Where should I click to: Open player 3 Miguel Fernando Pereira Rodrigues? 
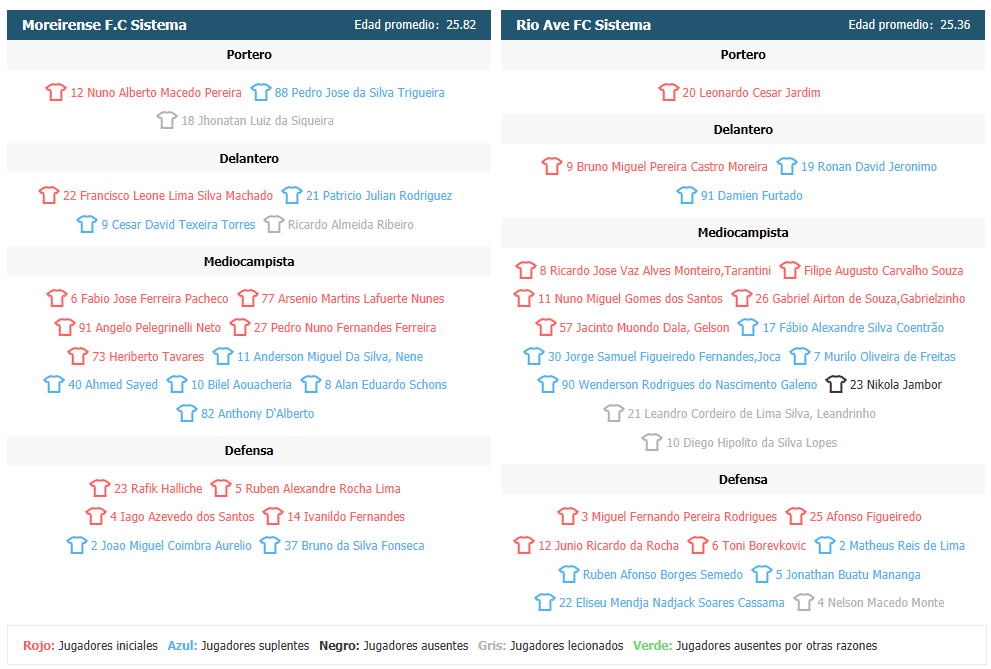point(679,516)
